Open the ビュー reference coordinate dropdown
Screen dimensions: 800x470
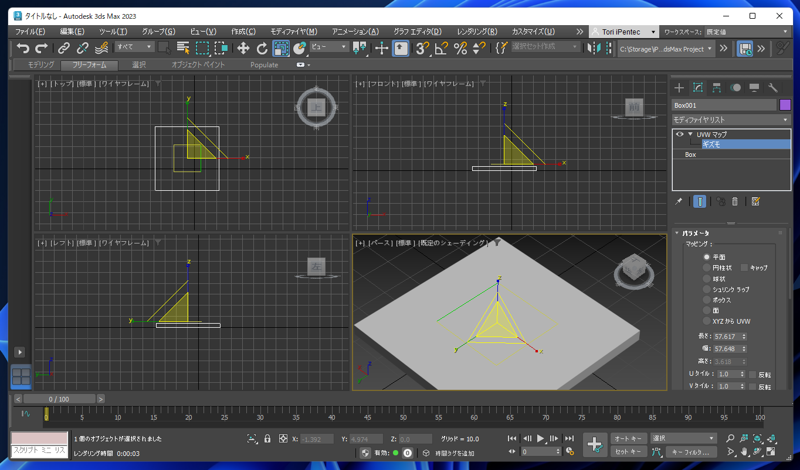click(329, 47)
